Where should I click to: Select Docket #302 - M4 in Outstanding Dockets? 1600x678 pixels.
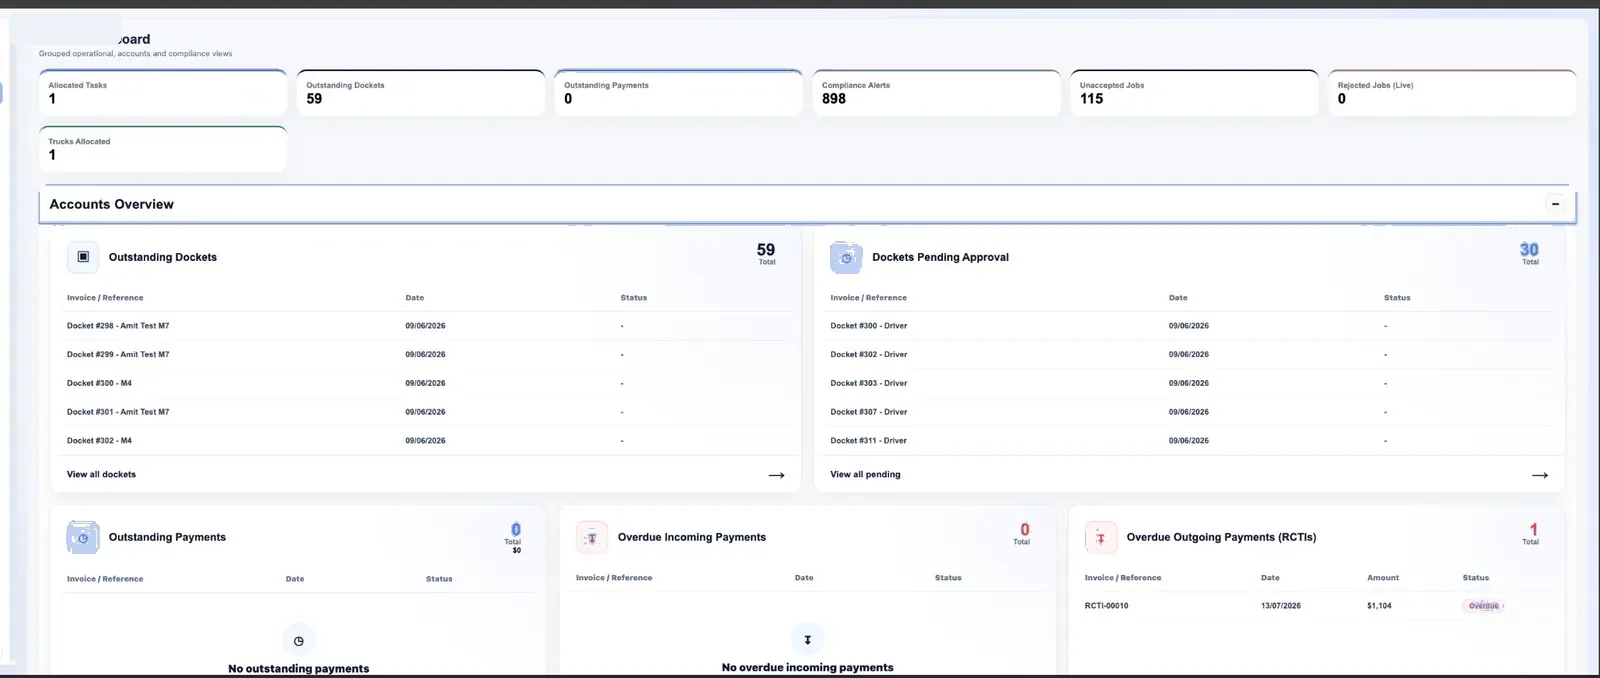427,441
